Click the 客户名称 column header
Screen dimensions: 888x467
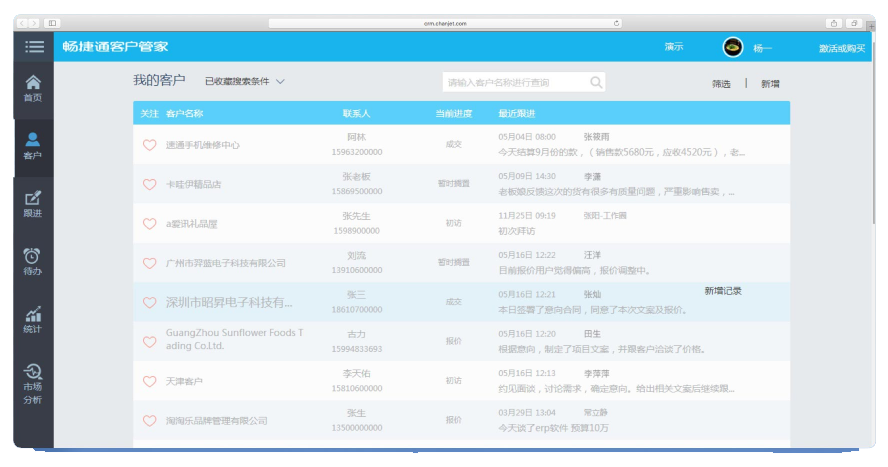click(185, 113)
